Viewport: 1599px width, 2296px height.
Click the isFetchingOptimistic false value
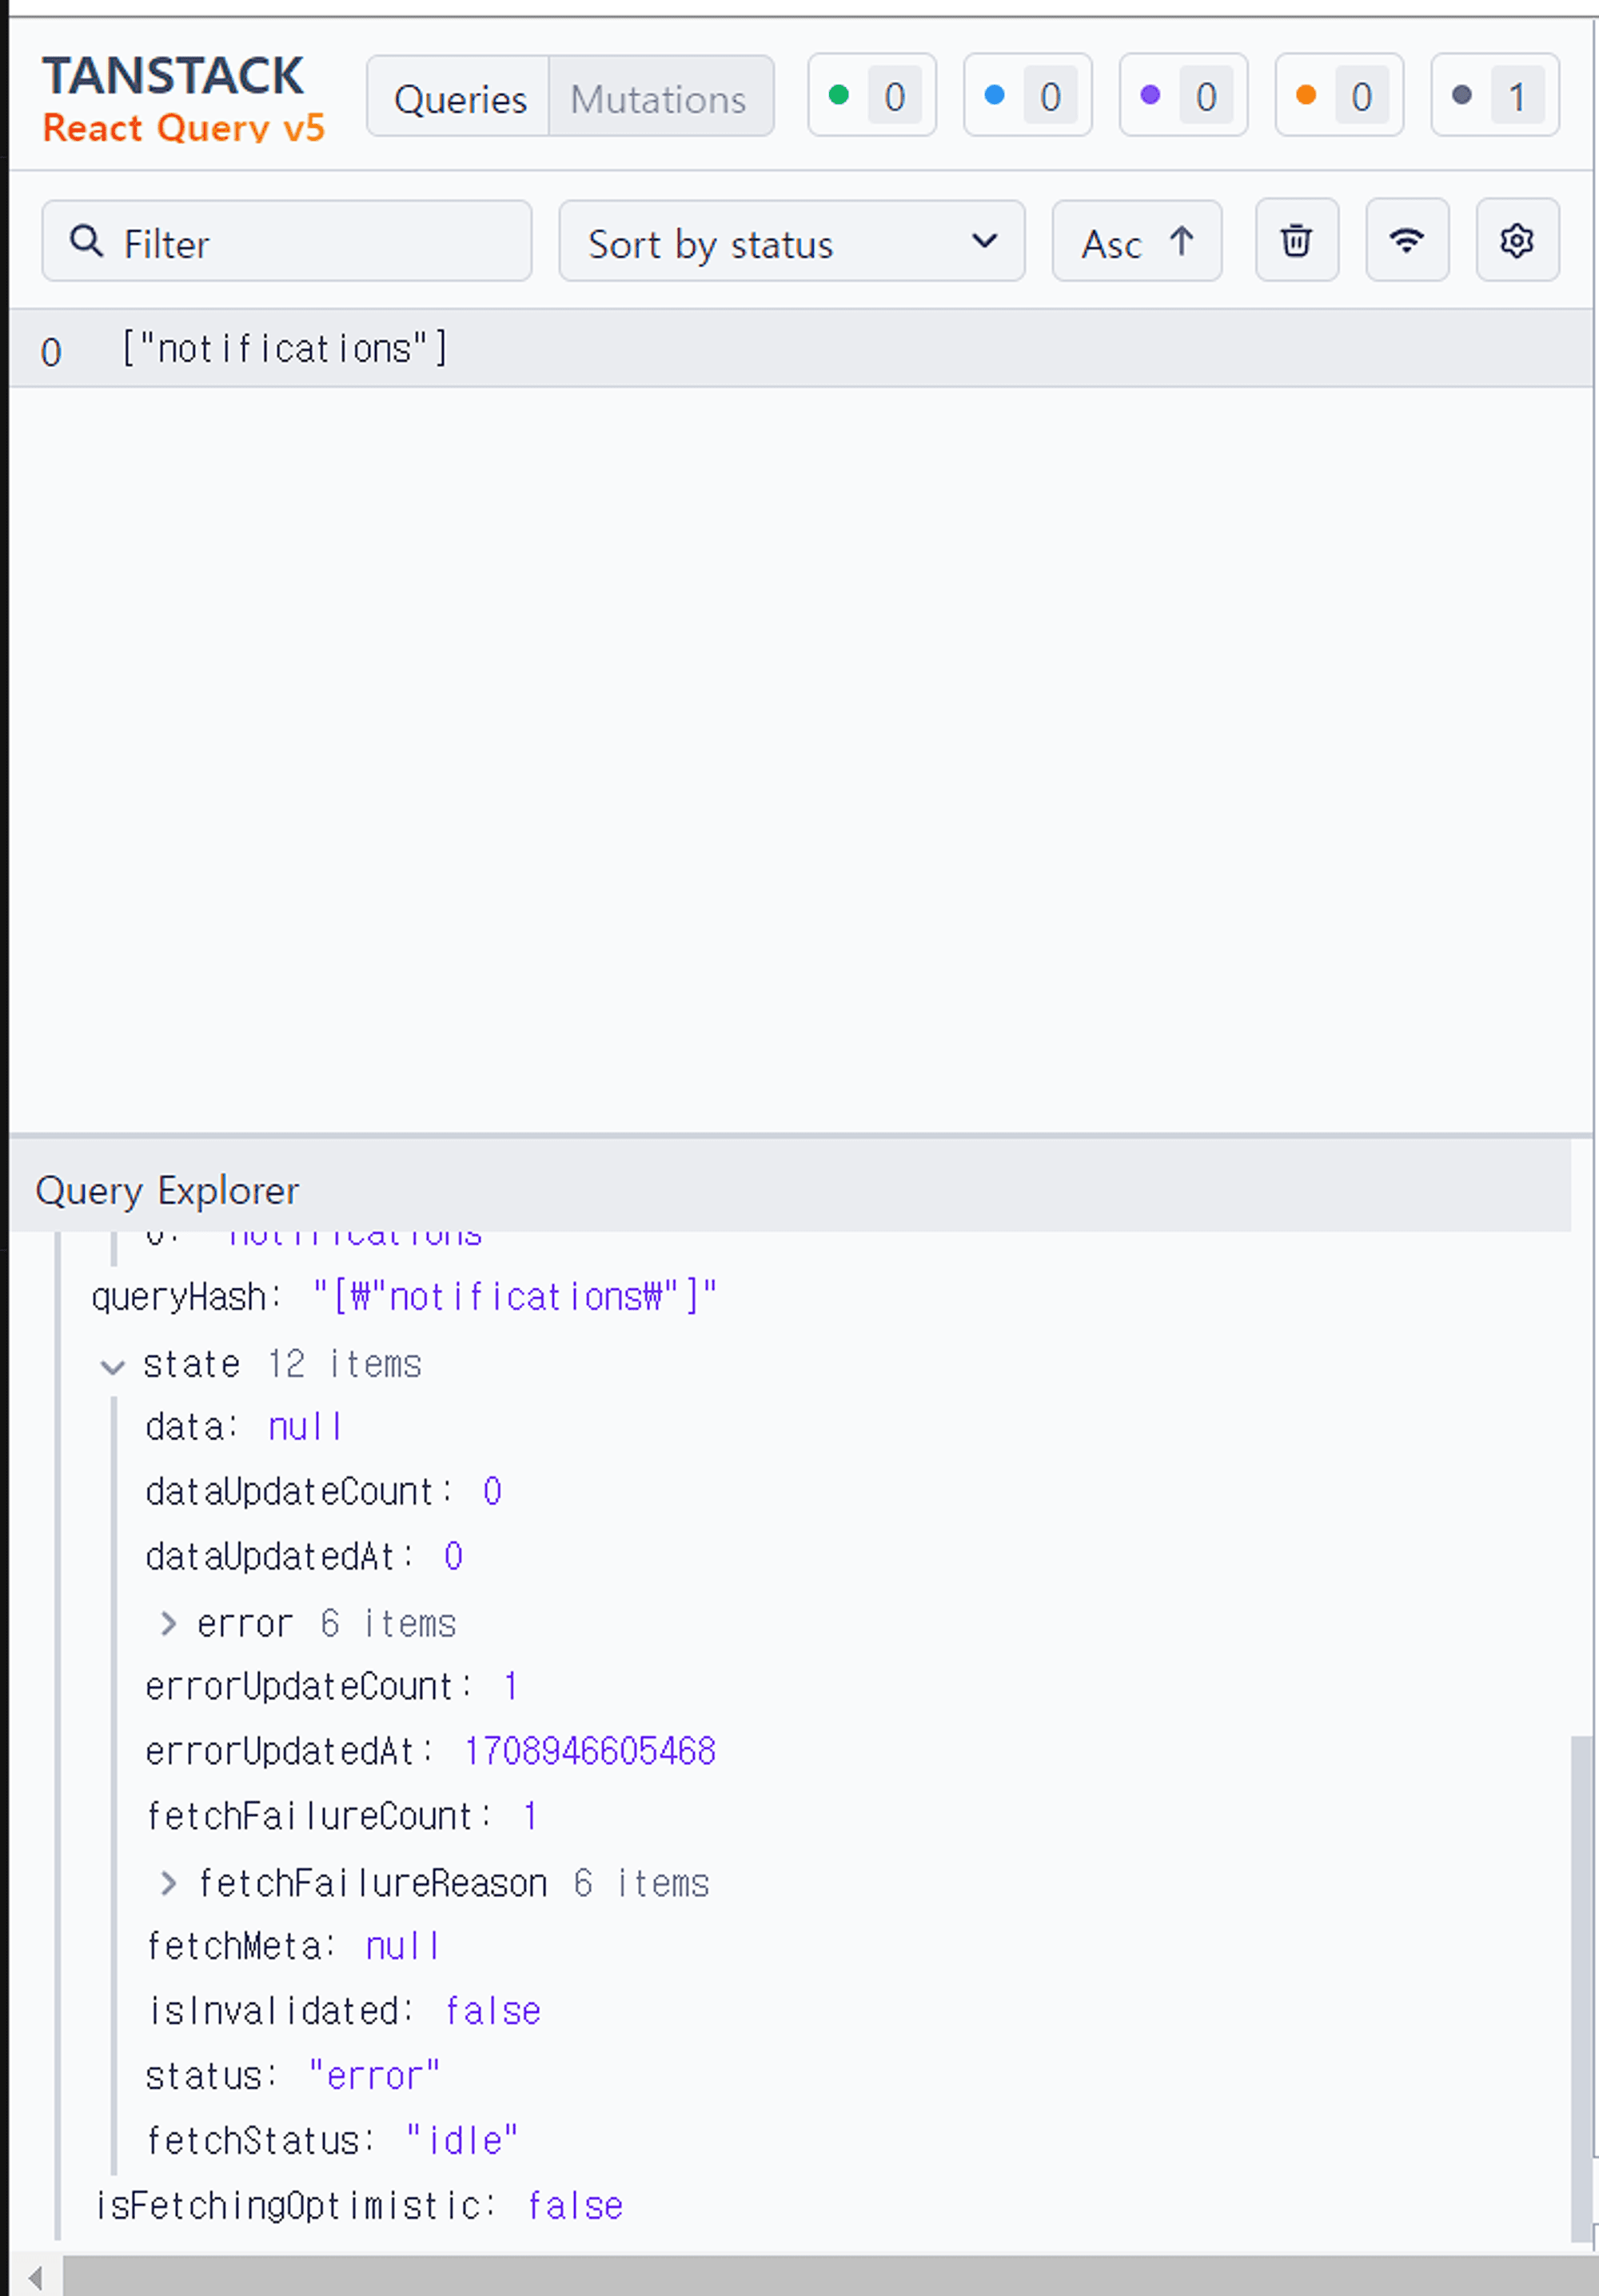coord(576,2206)
